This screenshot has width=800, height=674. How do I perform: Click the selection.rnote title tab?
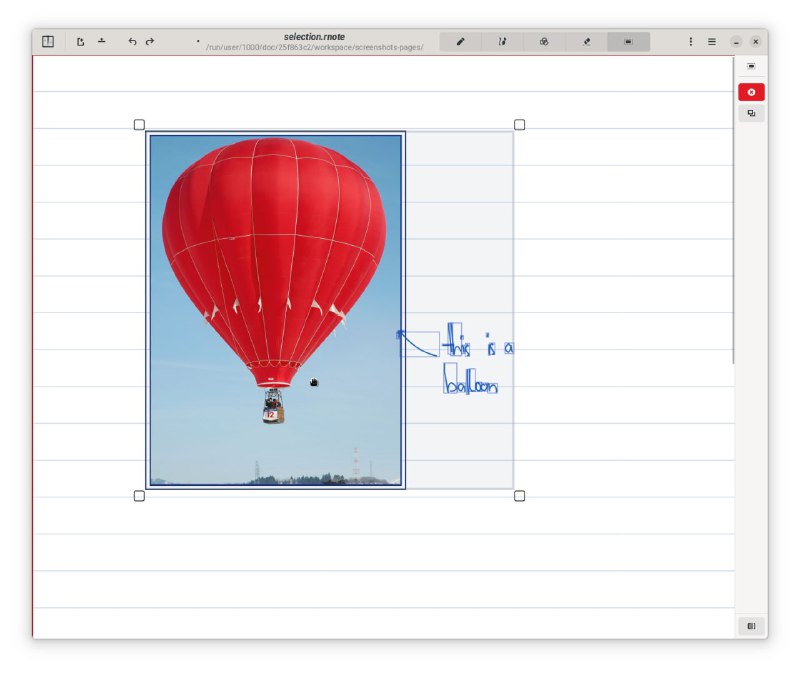click(314, 37)
